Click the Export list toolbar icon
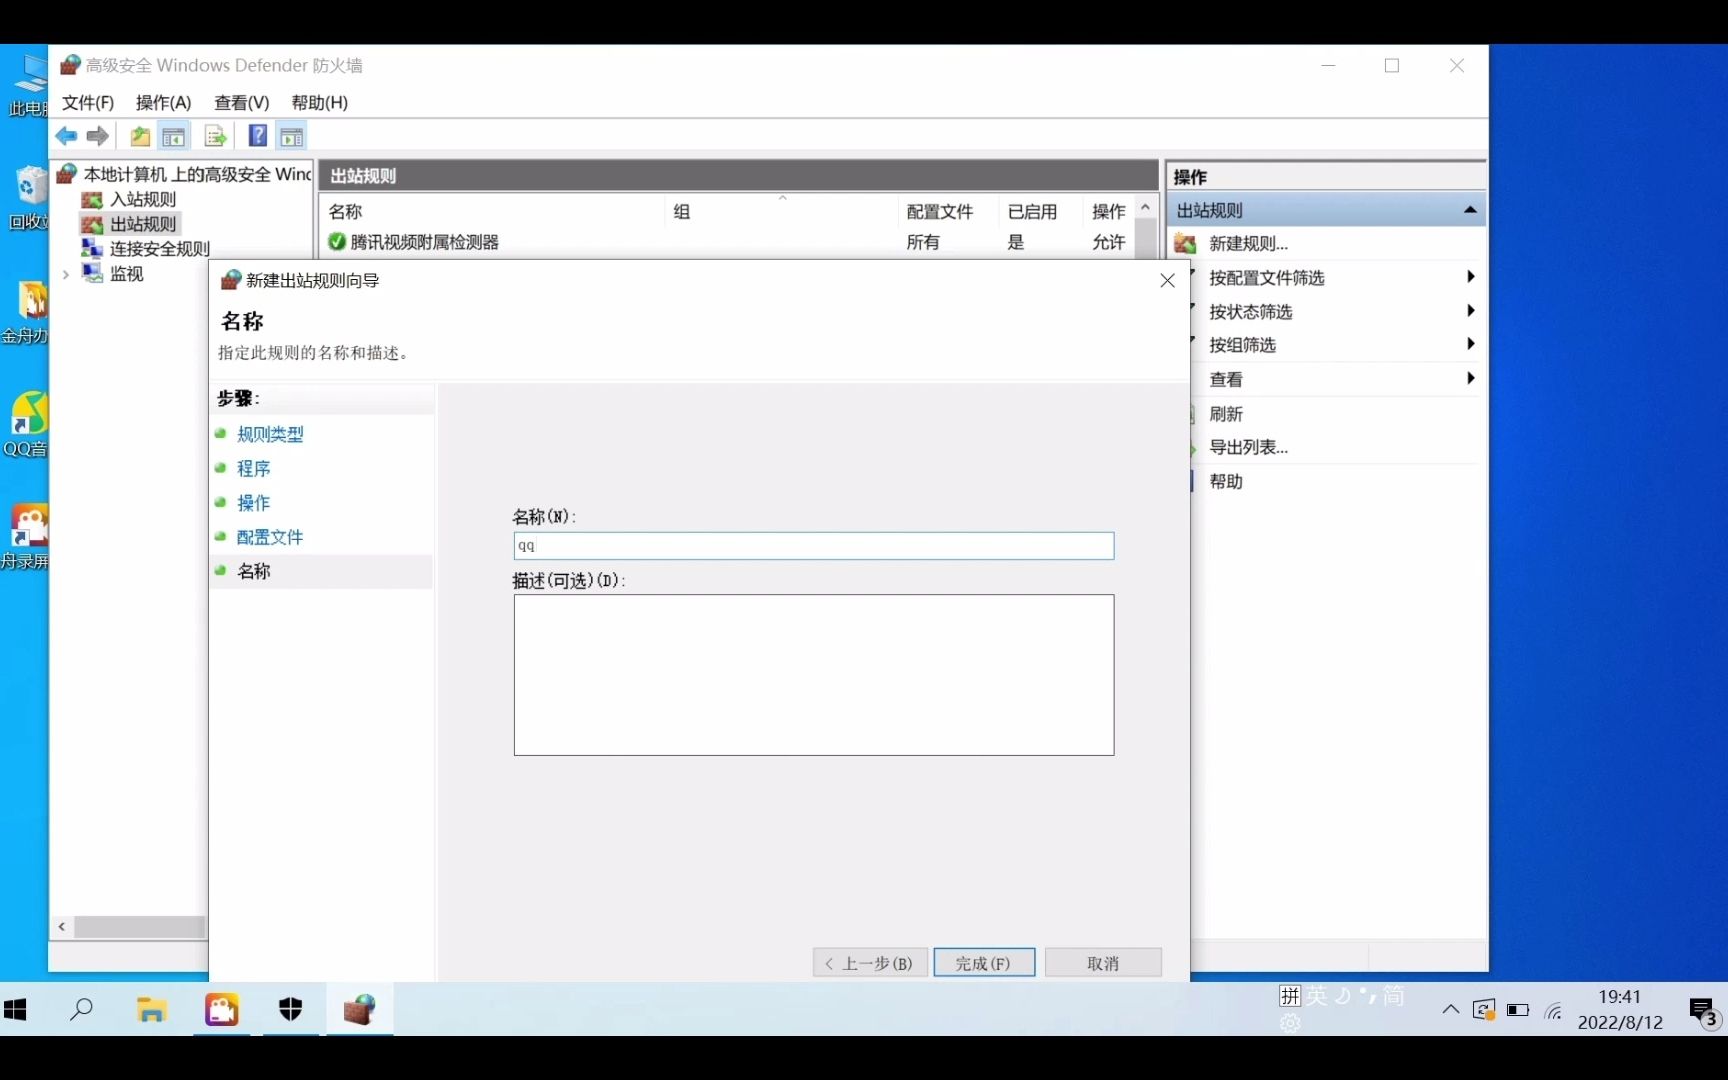The image size is (1728, 1080). (x=215, y=136)
